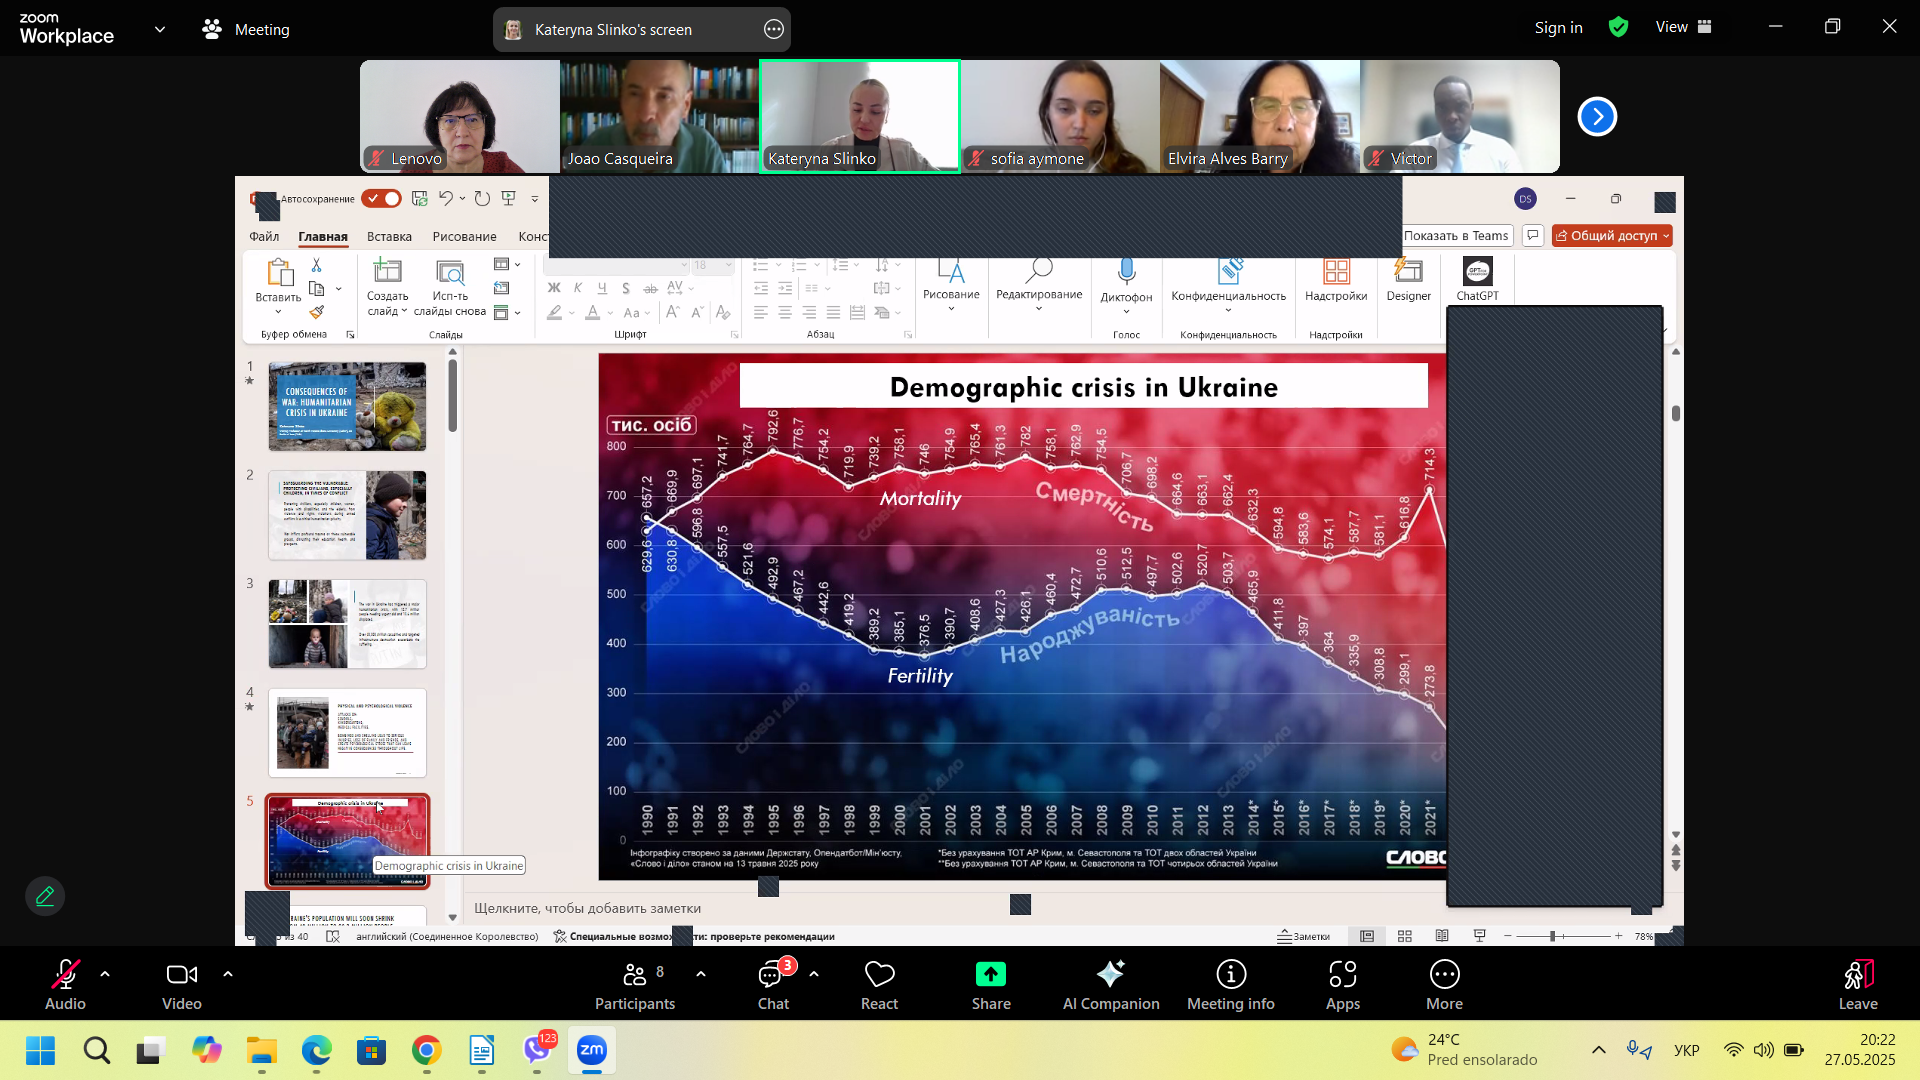Click the Sign in link
Image resolution: width=1920 pixels, height=1080 pixels.
(1558, 28)
